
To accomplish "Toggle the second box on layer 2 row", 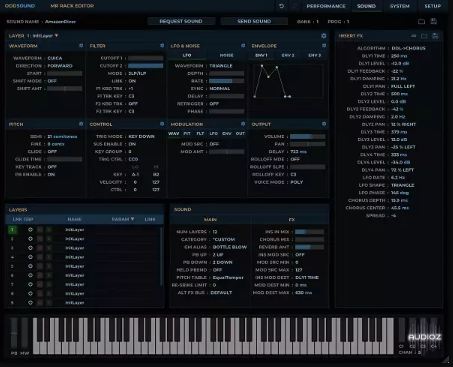I will (49, 239).
